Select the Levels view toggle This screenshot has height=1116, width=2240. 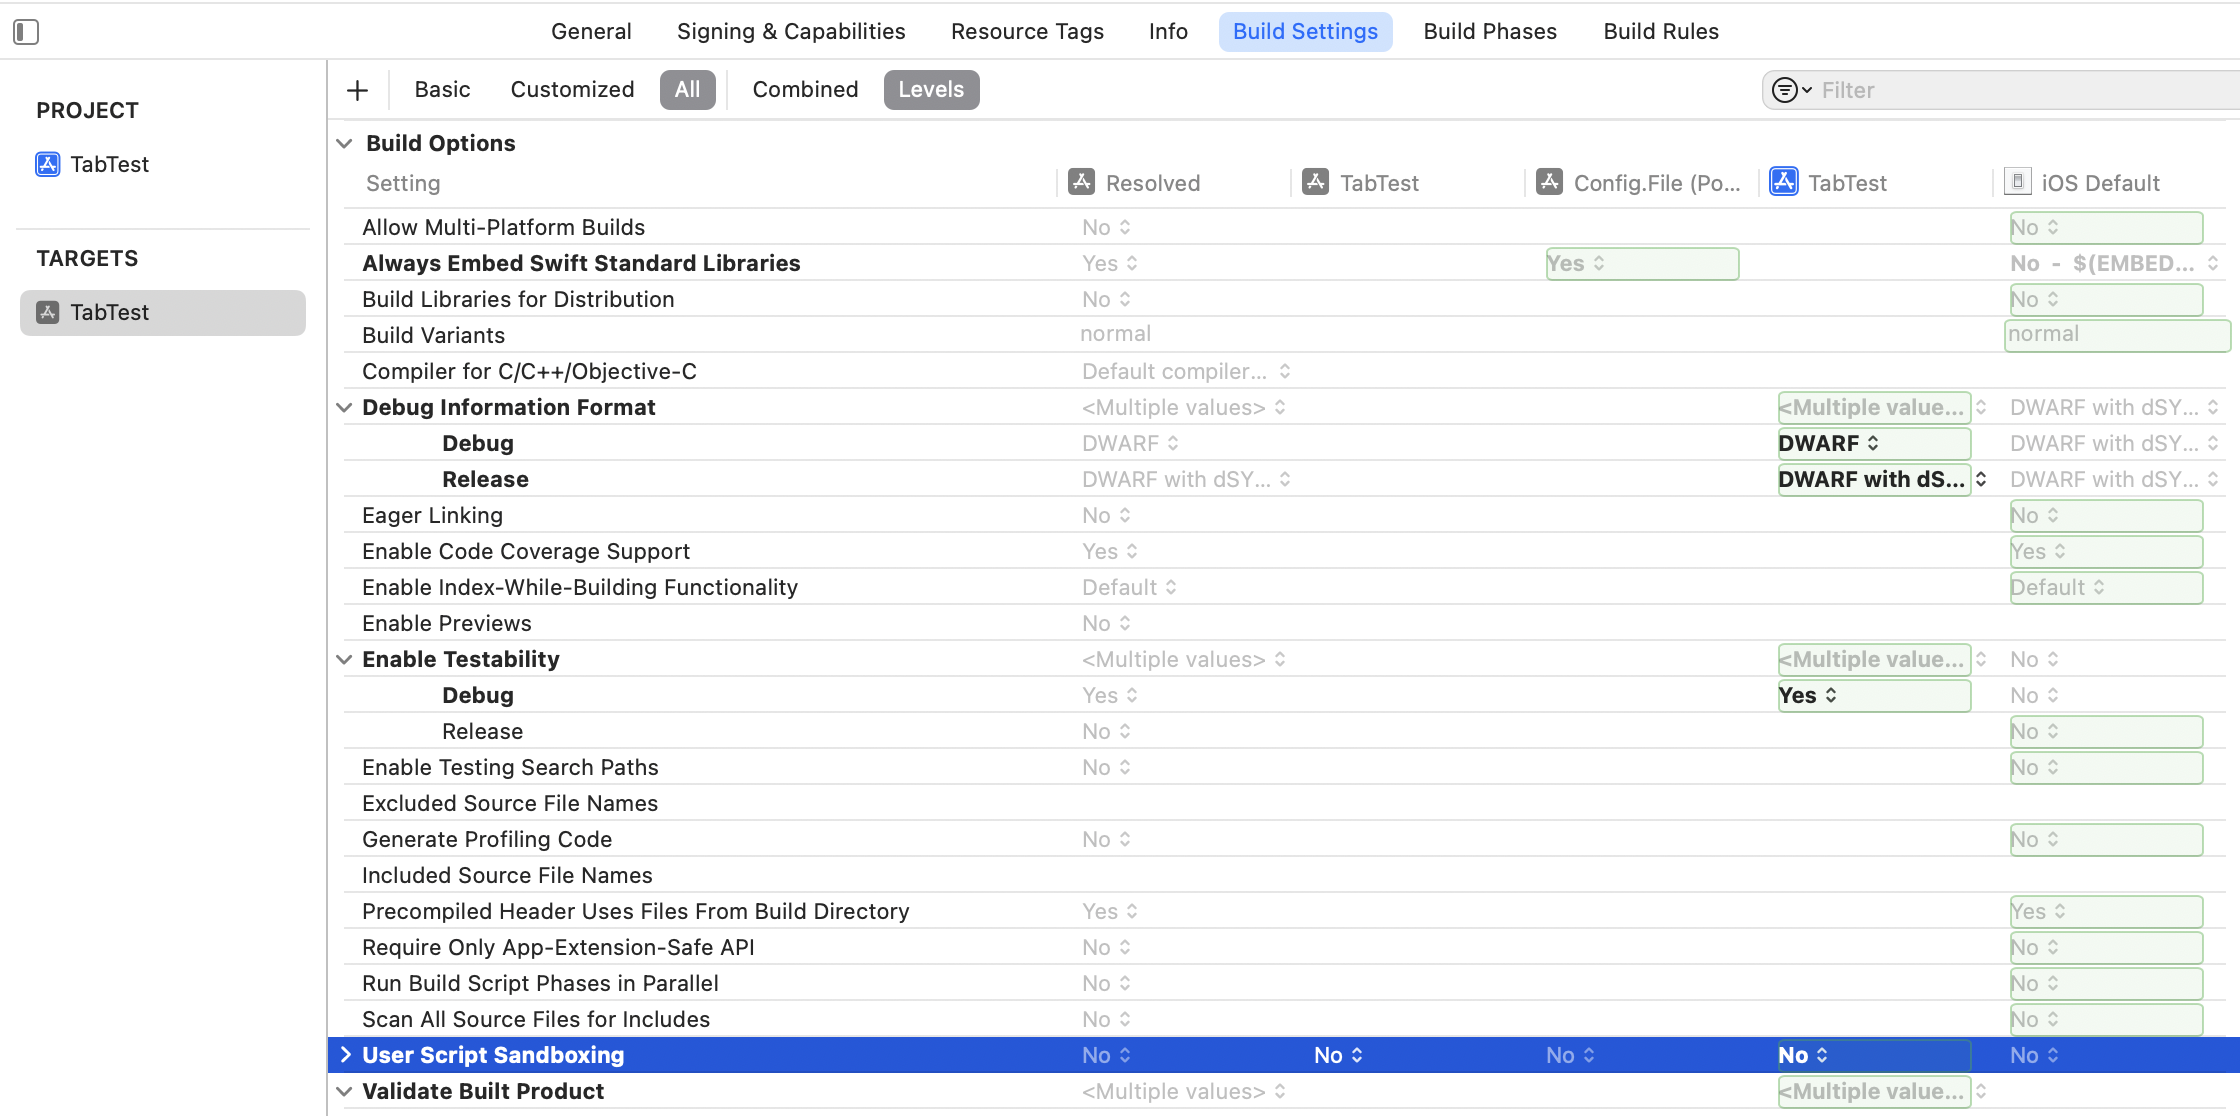pyautogui.click(x=930, y=90)
